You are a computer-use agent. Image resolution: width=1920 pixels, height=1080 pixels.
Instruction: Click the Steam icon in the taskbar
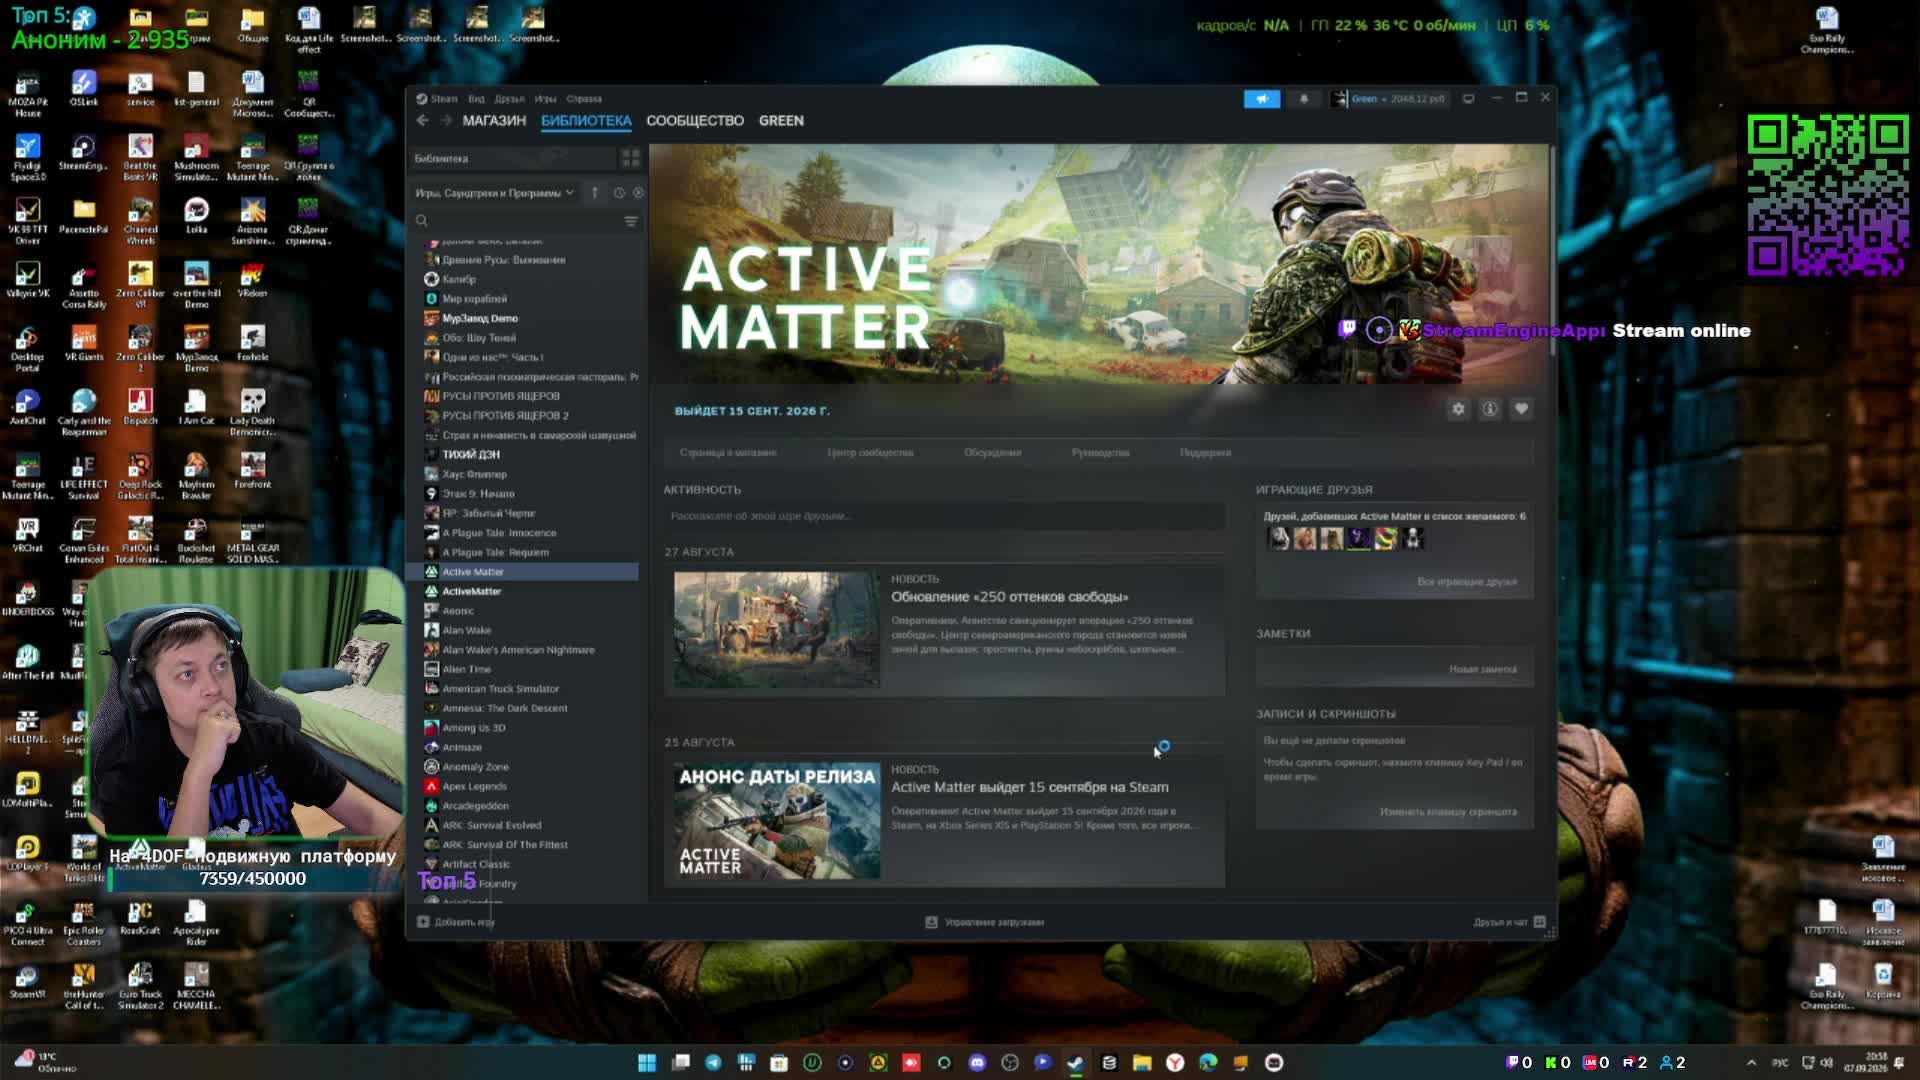(1076, 1063)
